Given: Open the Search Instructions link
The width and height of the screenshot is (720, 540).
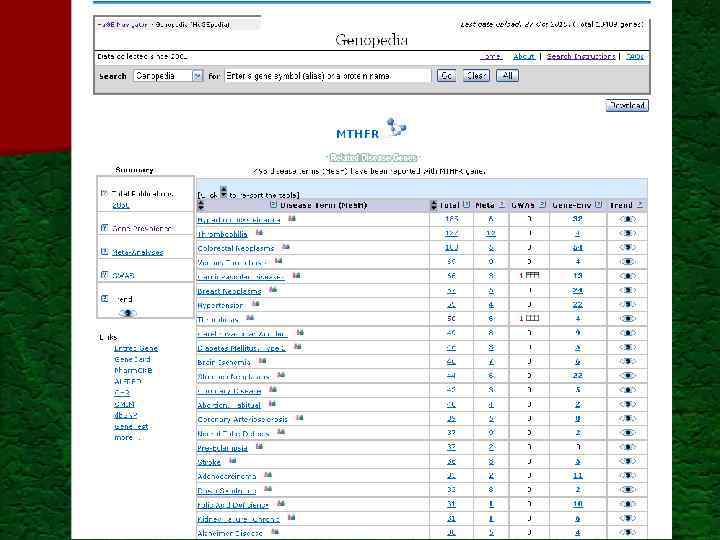Looking at the screenshot, I should (x=580, y=56).
